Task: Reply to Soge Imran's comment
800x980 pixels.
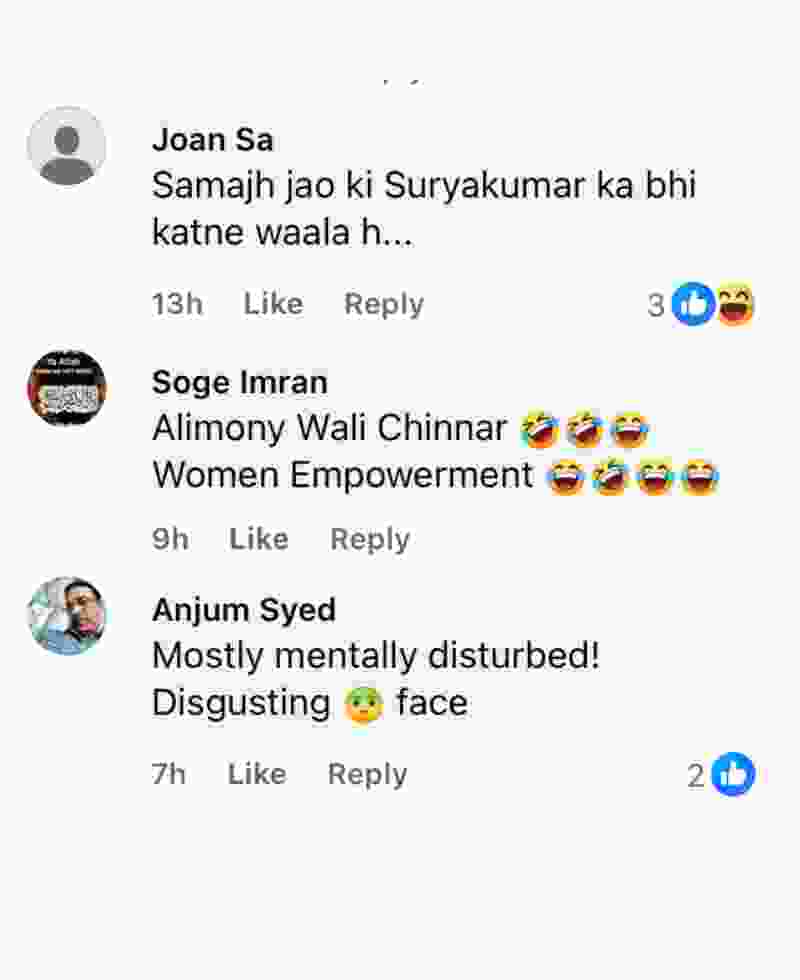Action: click(370, 539)
